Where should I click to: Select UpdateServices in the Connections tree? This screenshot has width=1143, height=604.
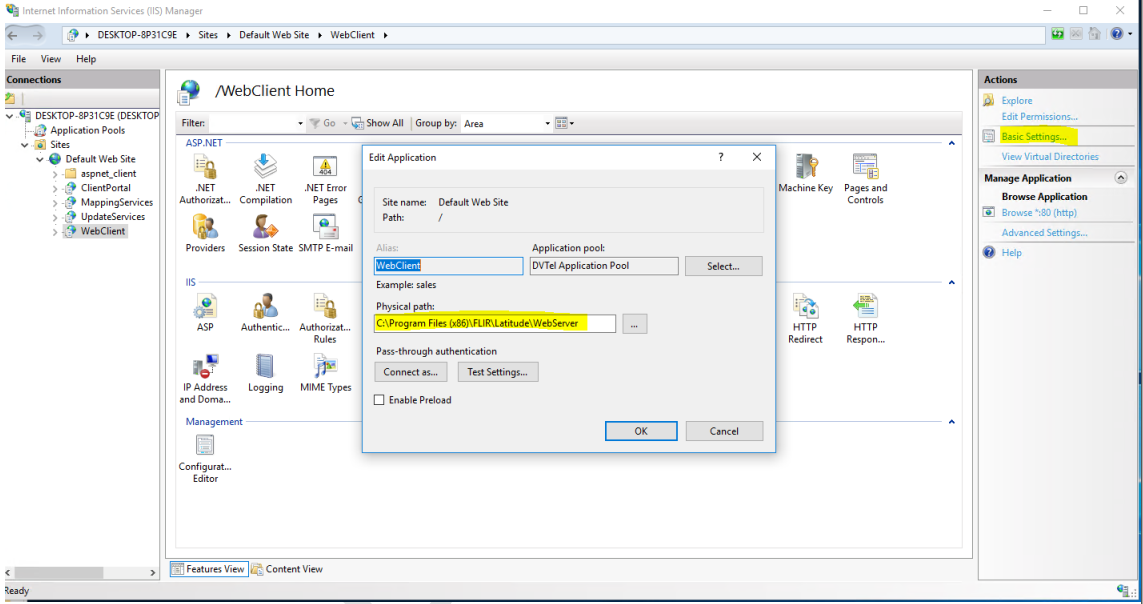(x=112, y=217)
